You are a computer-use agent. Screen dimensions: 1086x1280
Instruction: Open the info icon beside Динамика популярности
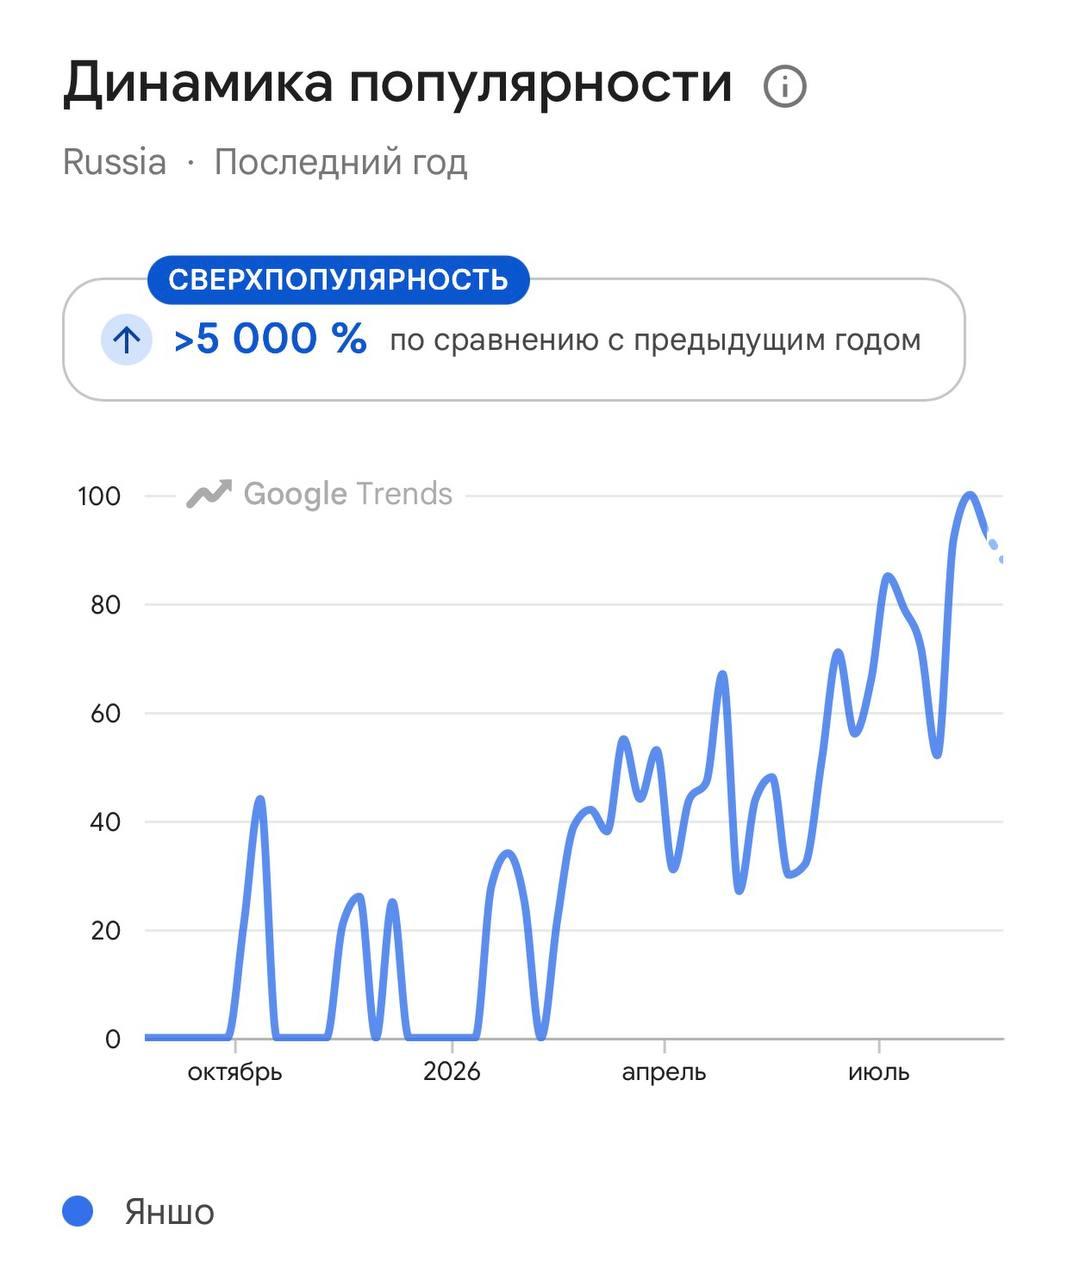pyautogui.click(x=785, y=87)
